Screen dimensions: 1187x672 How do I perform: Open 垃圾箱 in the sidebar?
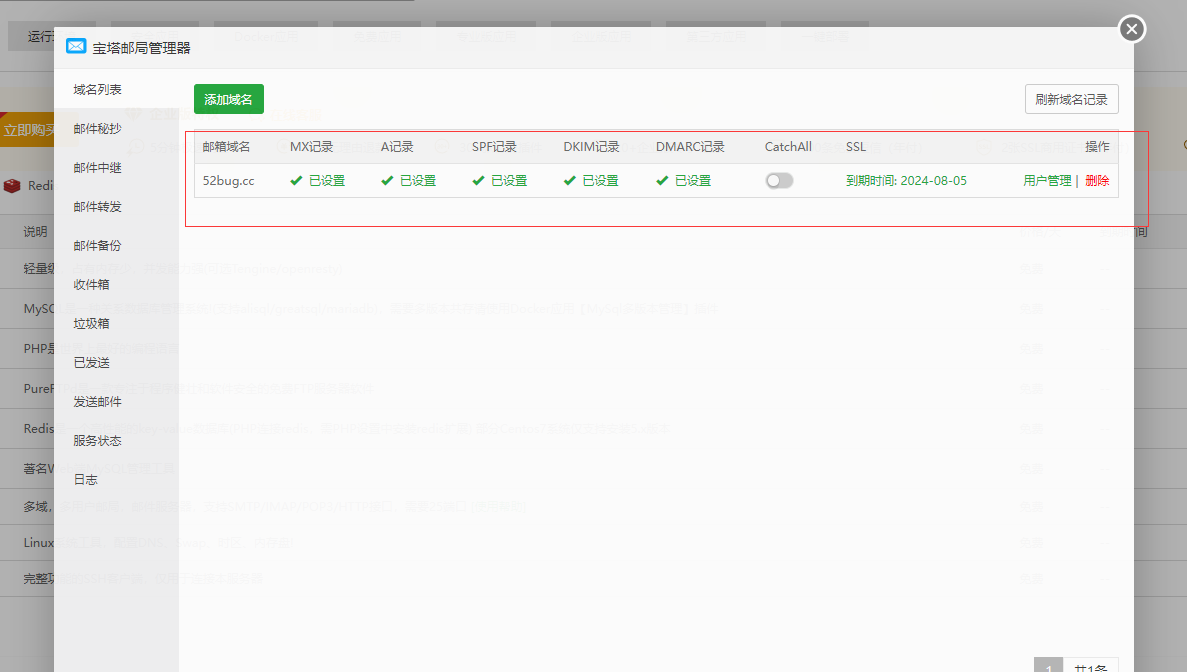pyautogui.click(x=92, y=323)
